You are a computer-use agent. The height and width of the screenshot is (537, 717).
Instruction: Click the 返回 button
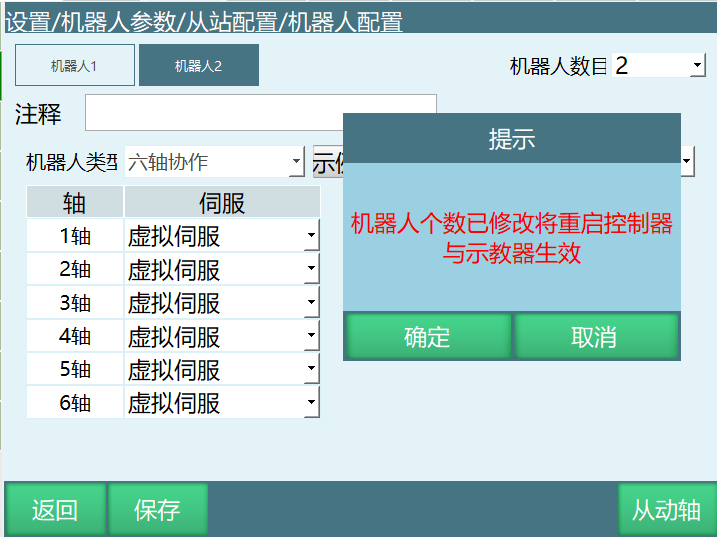point(55,509)
